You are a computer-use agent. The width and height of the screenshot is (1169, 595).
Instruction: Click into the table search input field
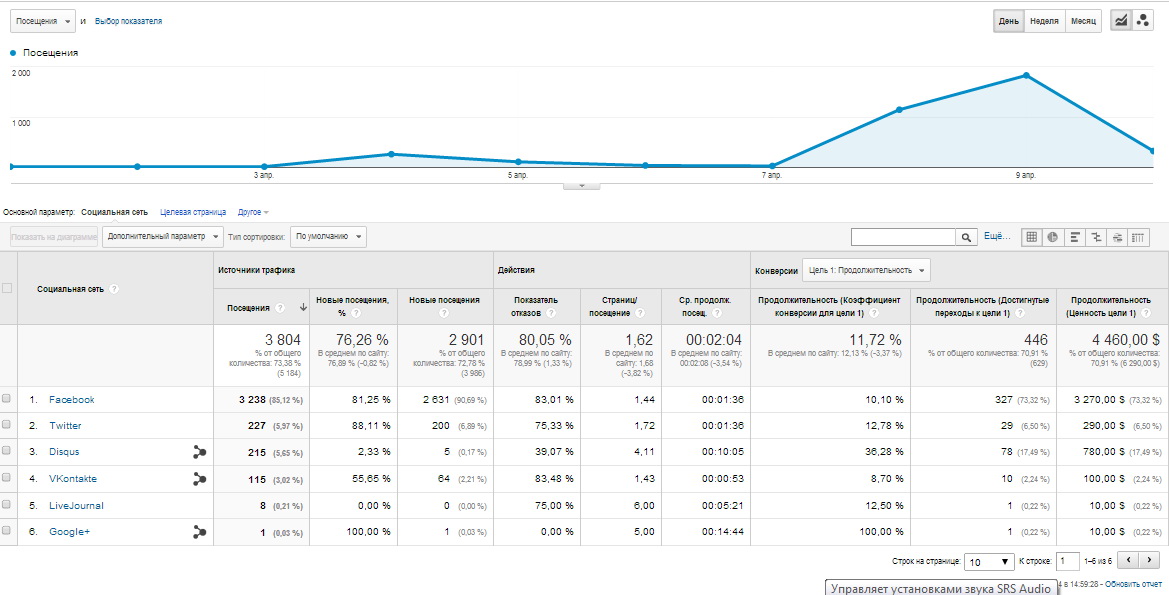click(x=903, y=237)
